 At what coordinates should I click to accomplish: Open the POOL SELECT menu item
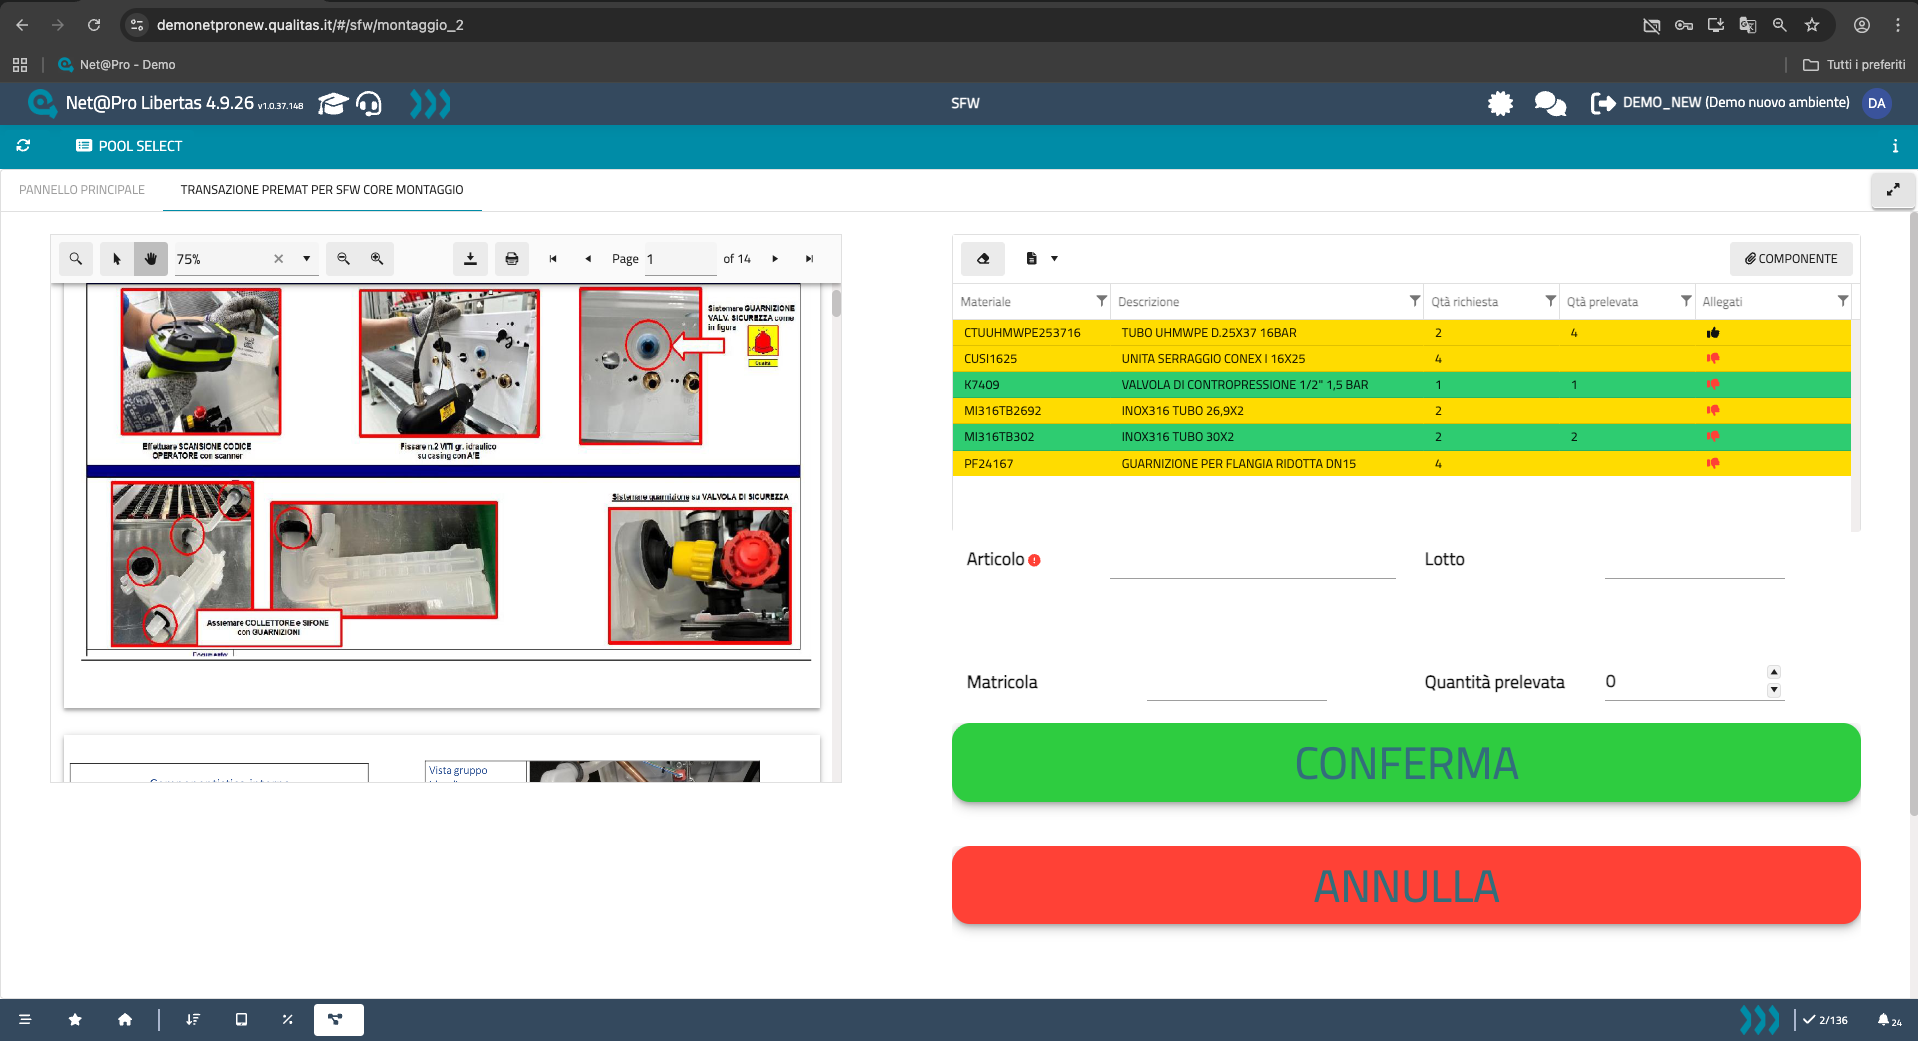[x=129, y=146]
